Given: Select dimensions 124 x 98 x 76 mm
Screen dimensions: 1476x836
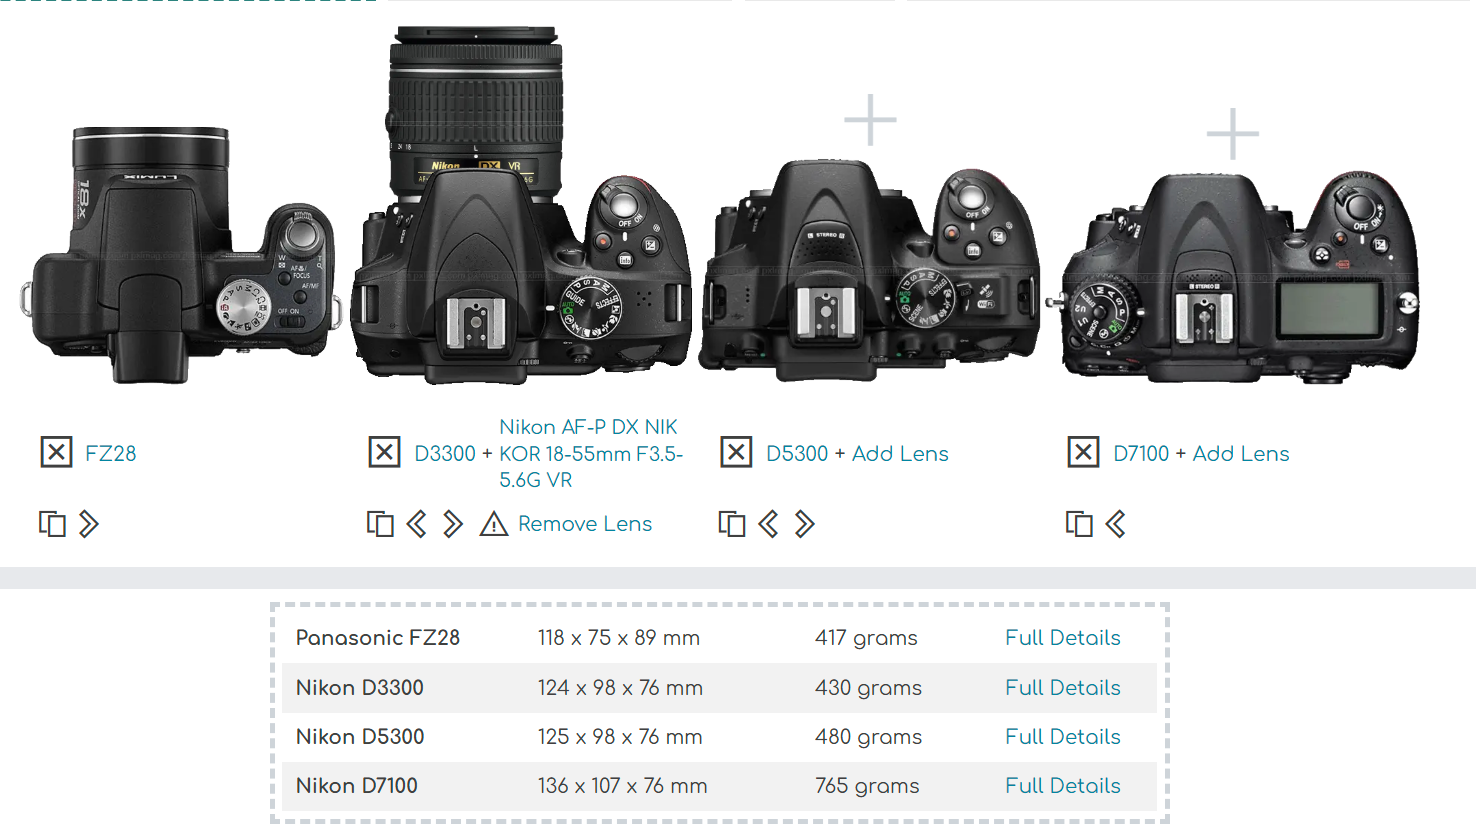Looking at the screenshot, I should 620,688.
